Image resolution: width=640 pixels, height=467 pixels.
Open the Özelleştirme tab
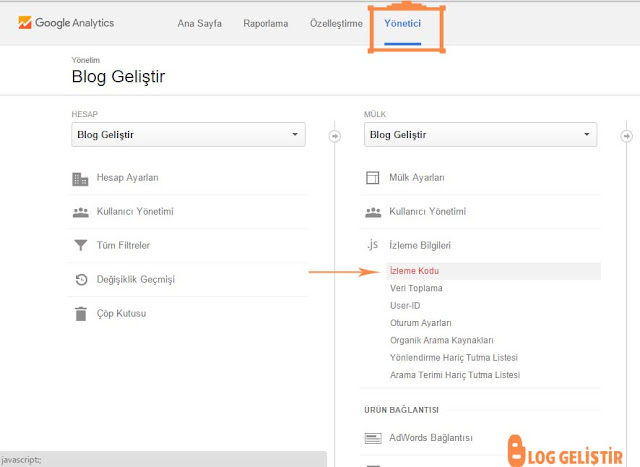click(x=335, y=22)
